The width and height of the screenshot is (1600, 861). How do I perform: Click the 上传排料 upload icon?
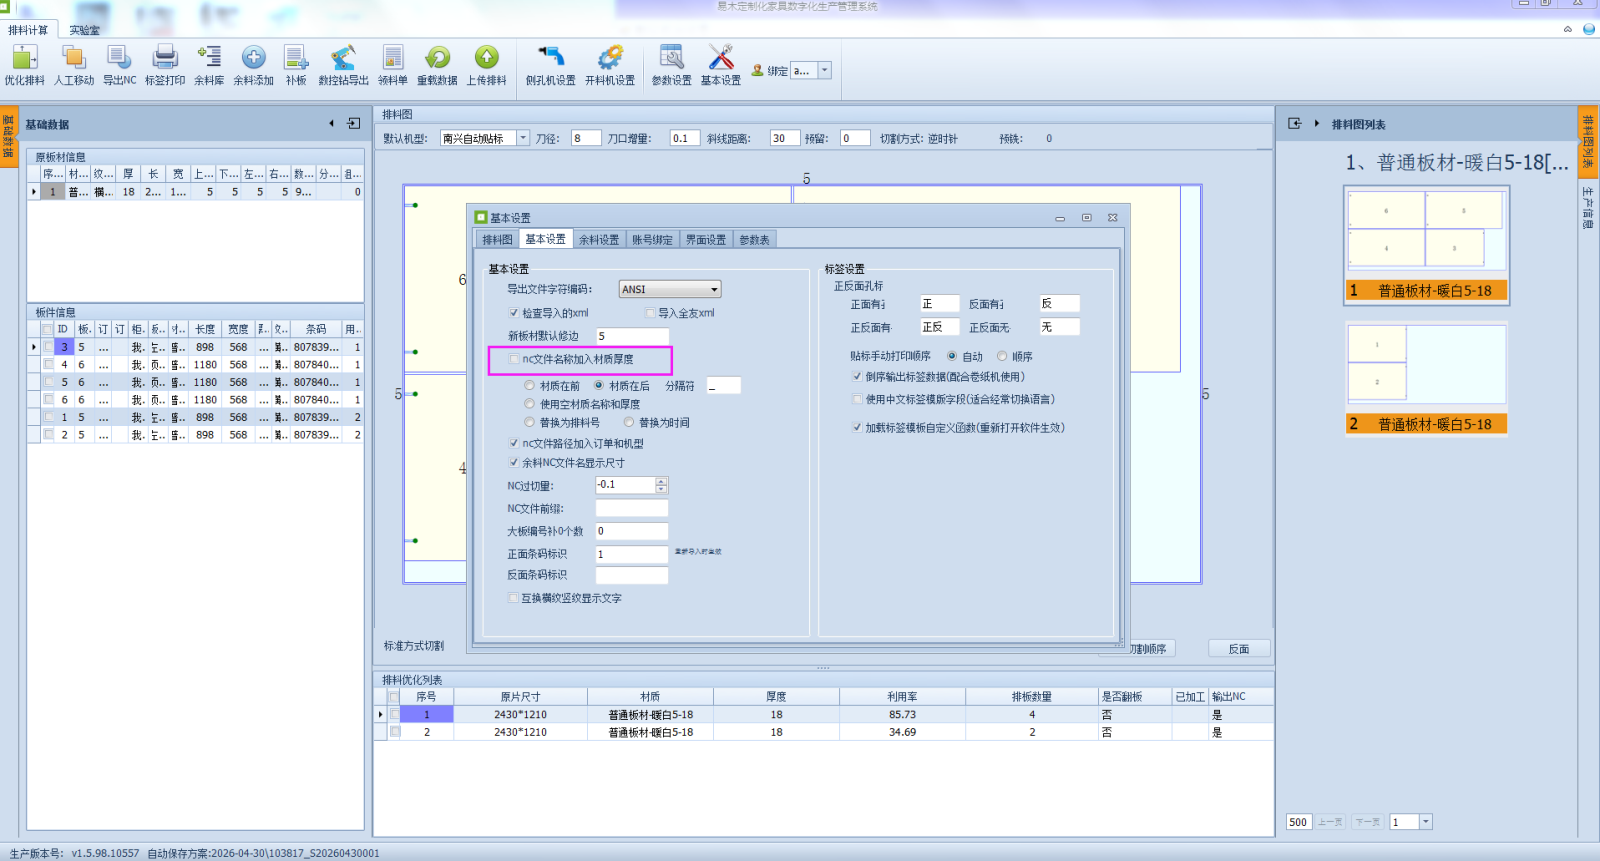coord(486,58)
